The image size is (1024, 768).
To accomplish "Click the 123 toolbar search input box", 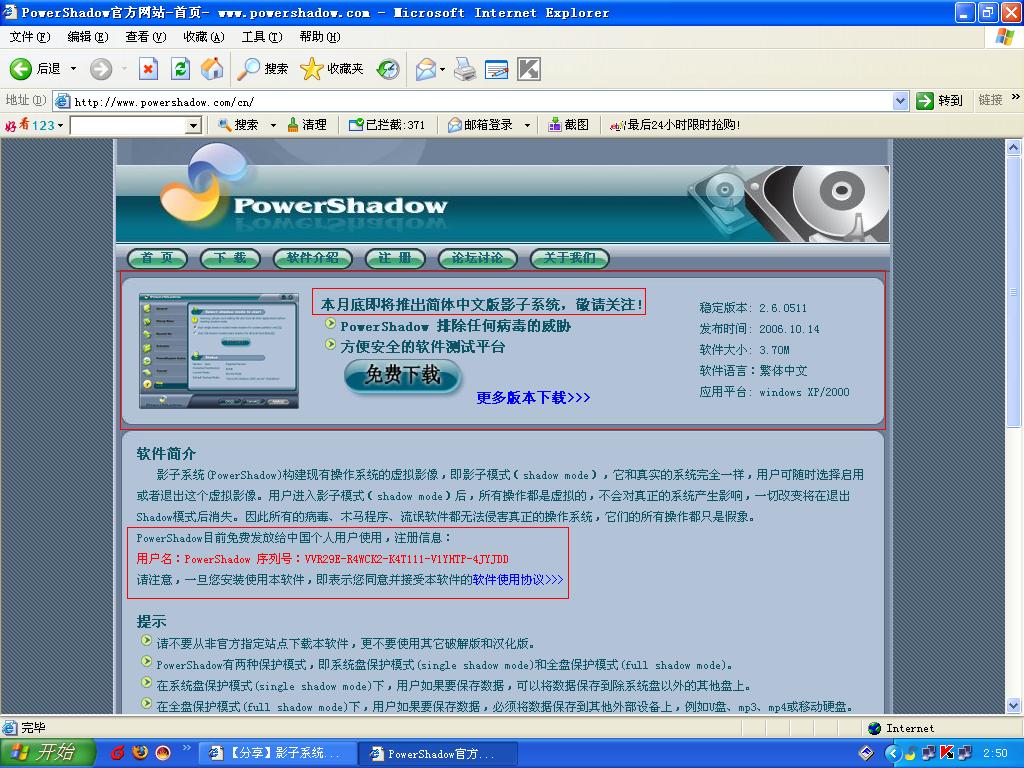I will [127, 125].
